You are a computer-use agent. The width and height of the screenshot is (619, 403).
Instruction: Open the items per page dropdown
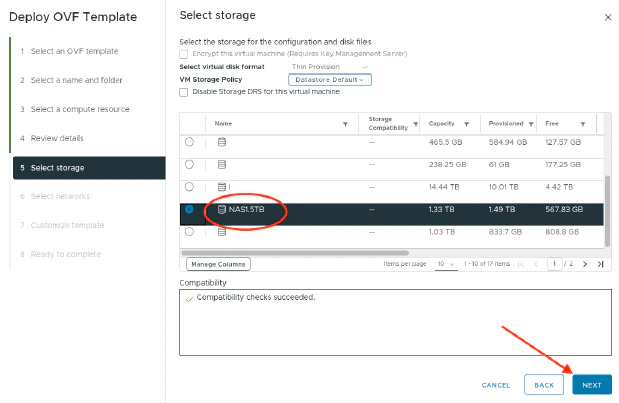click(446, 264)
